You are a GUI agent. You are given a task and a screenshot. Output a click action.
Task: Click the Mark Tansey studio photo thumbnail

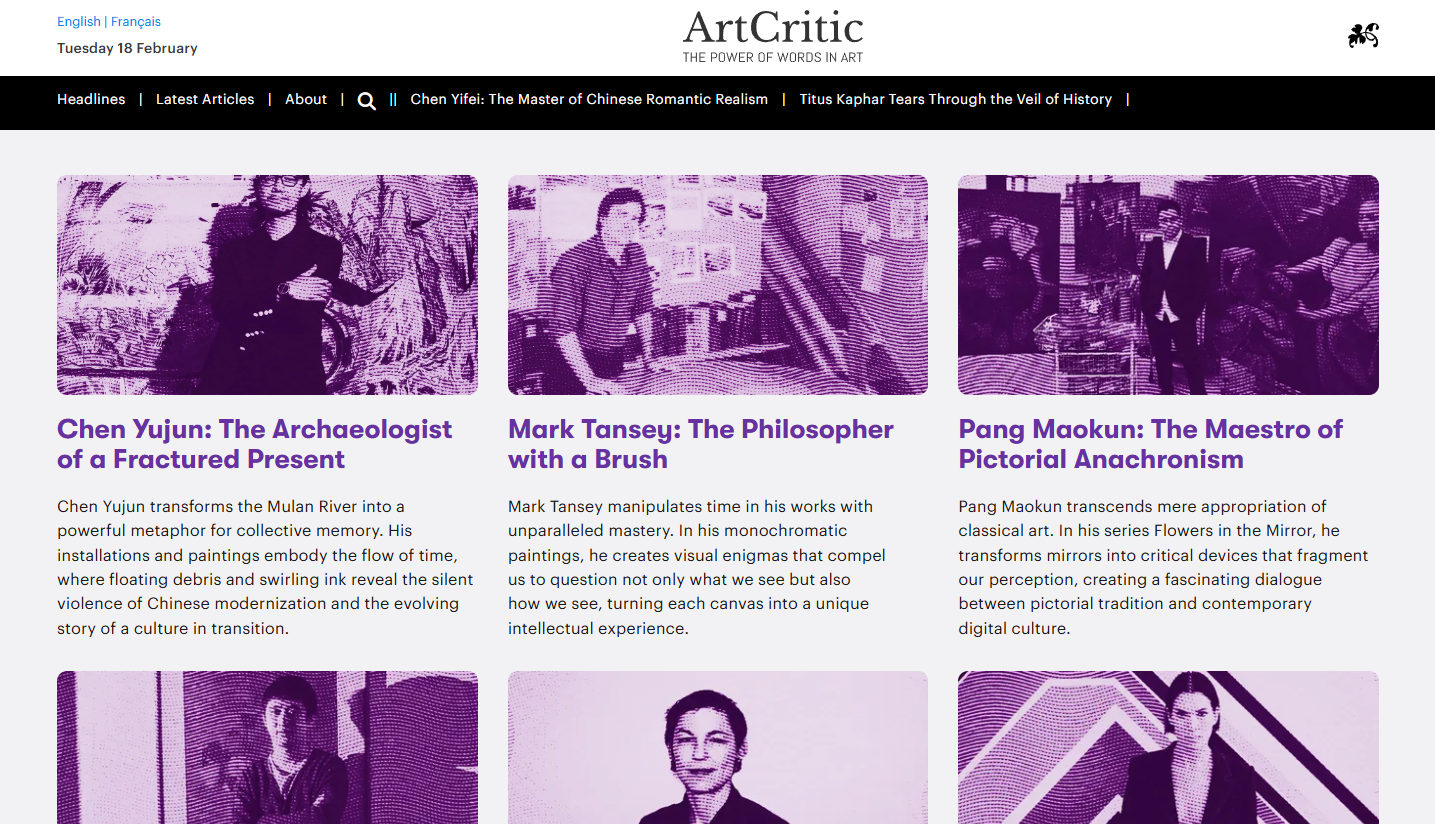(717, 284)
